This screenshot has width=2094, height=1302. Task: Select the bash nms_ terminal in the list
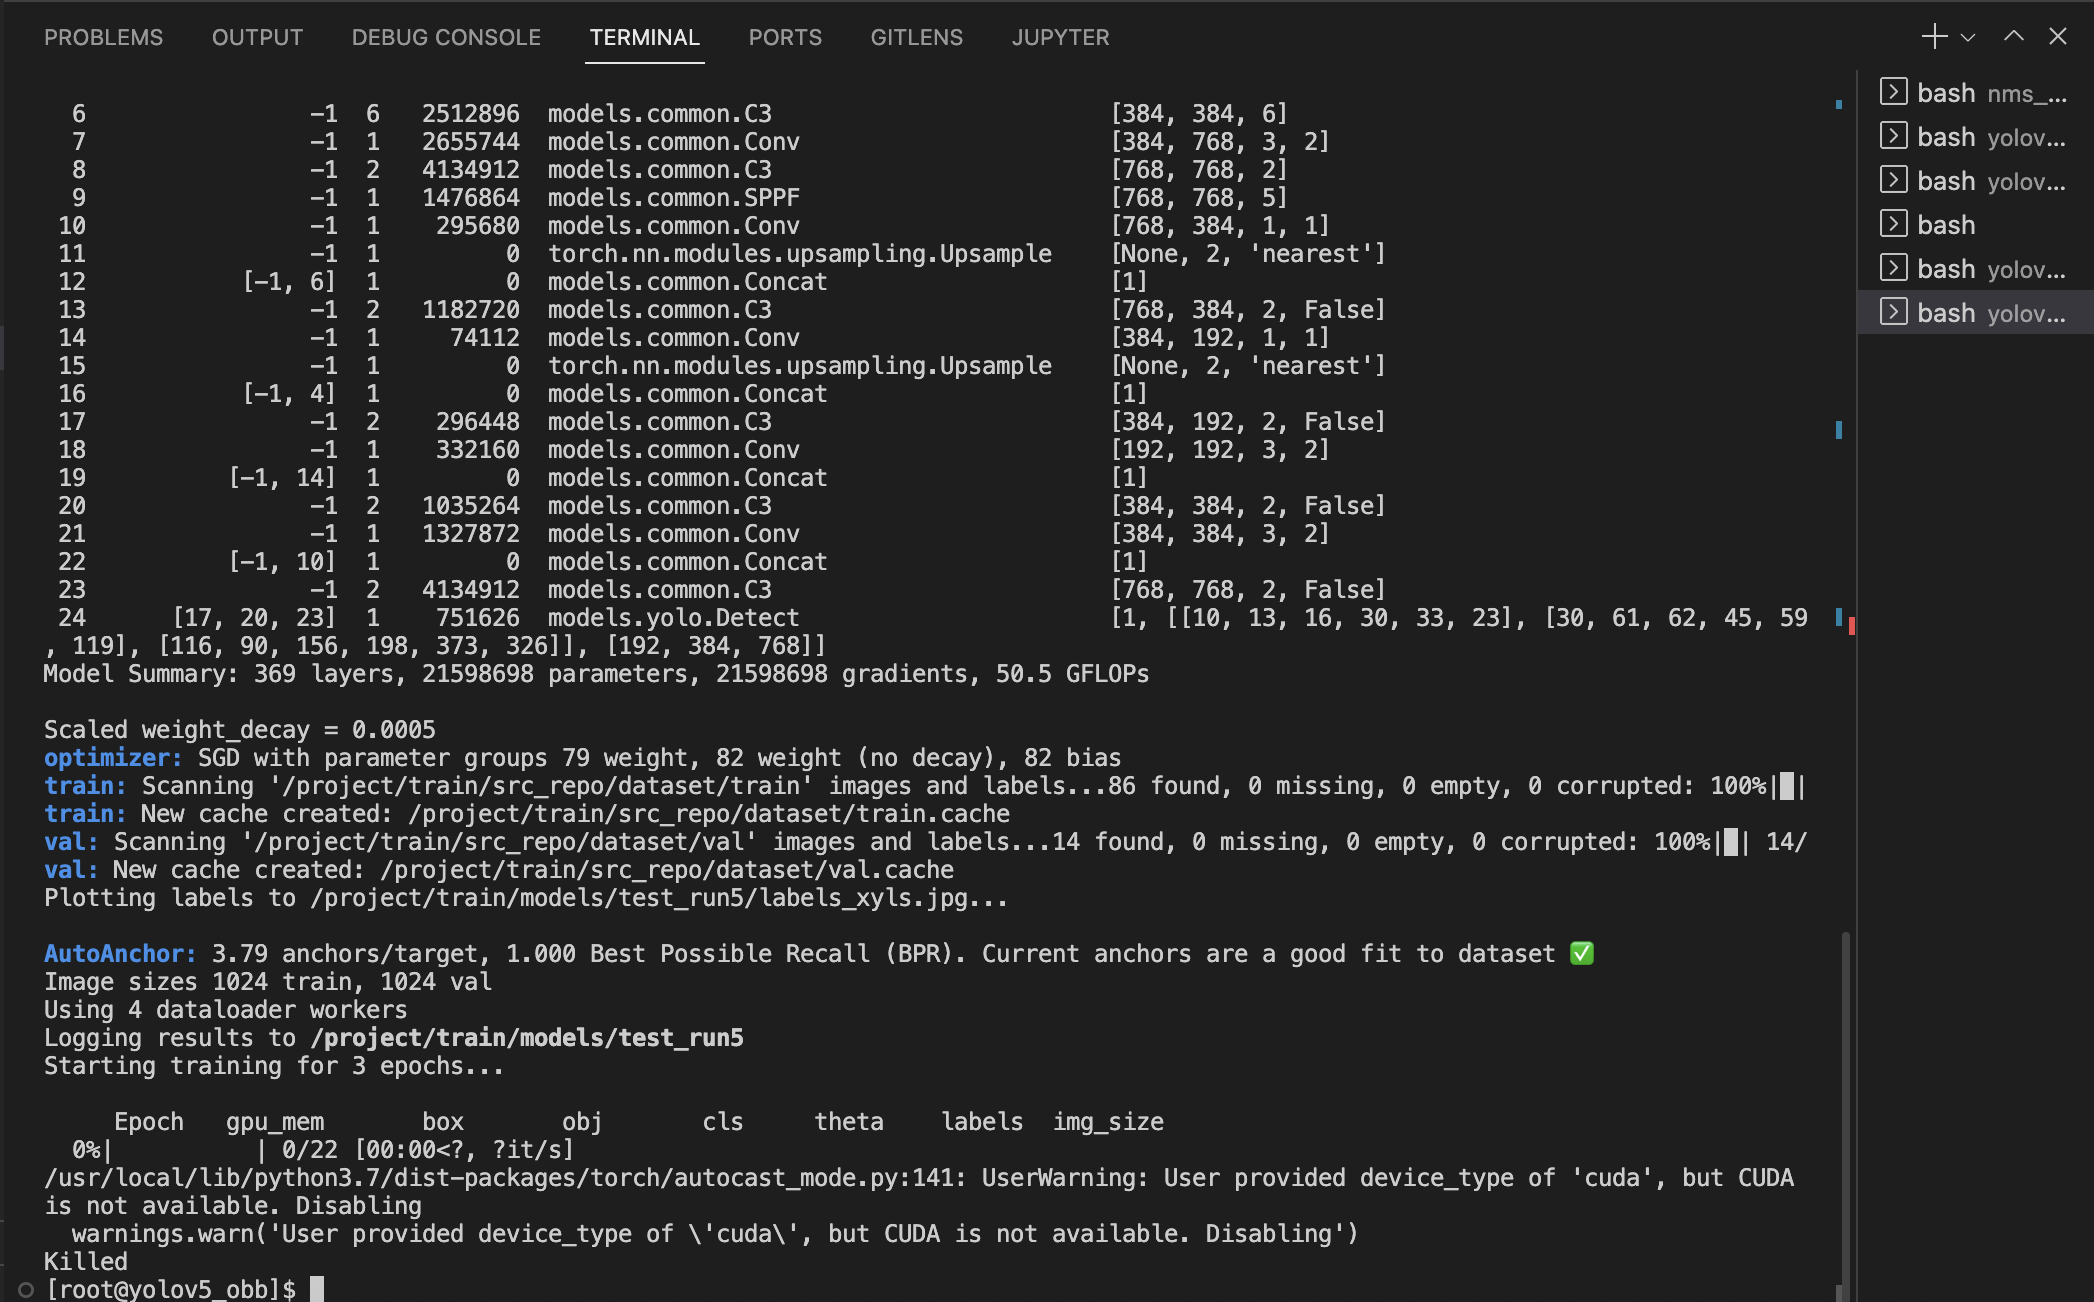[1975, 92]
